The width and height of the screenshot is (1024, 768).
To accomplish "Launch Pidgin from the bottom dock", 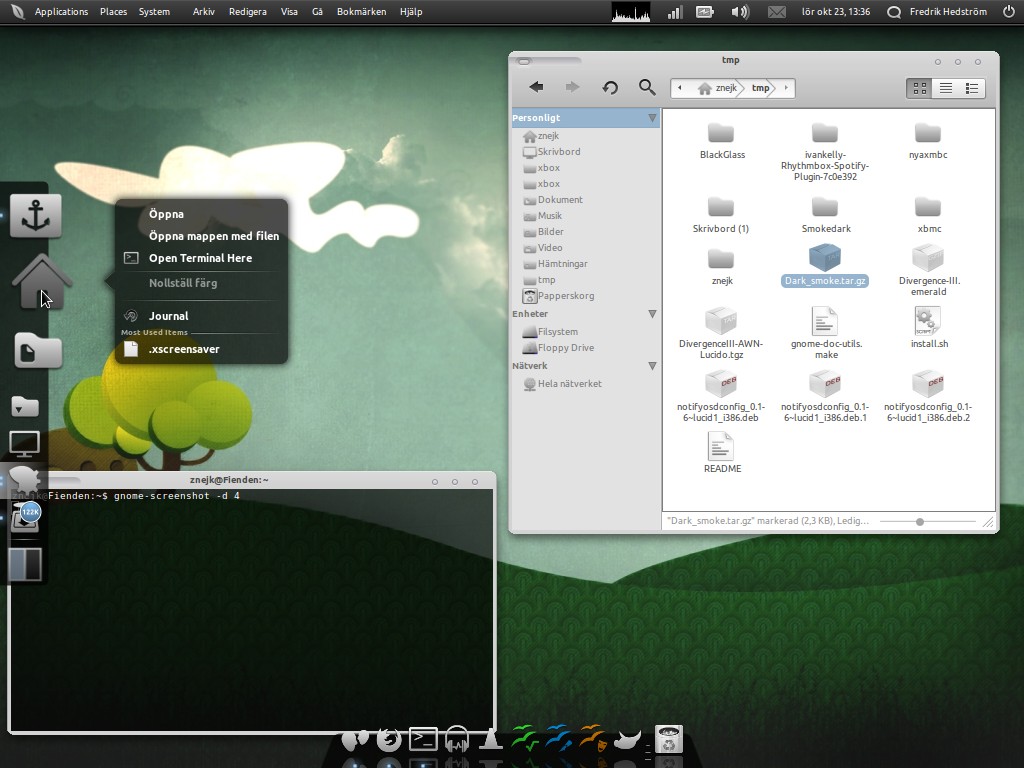I will tap(355, 740).
